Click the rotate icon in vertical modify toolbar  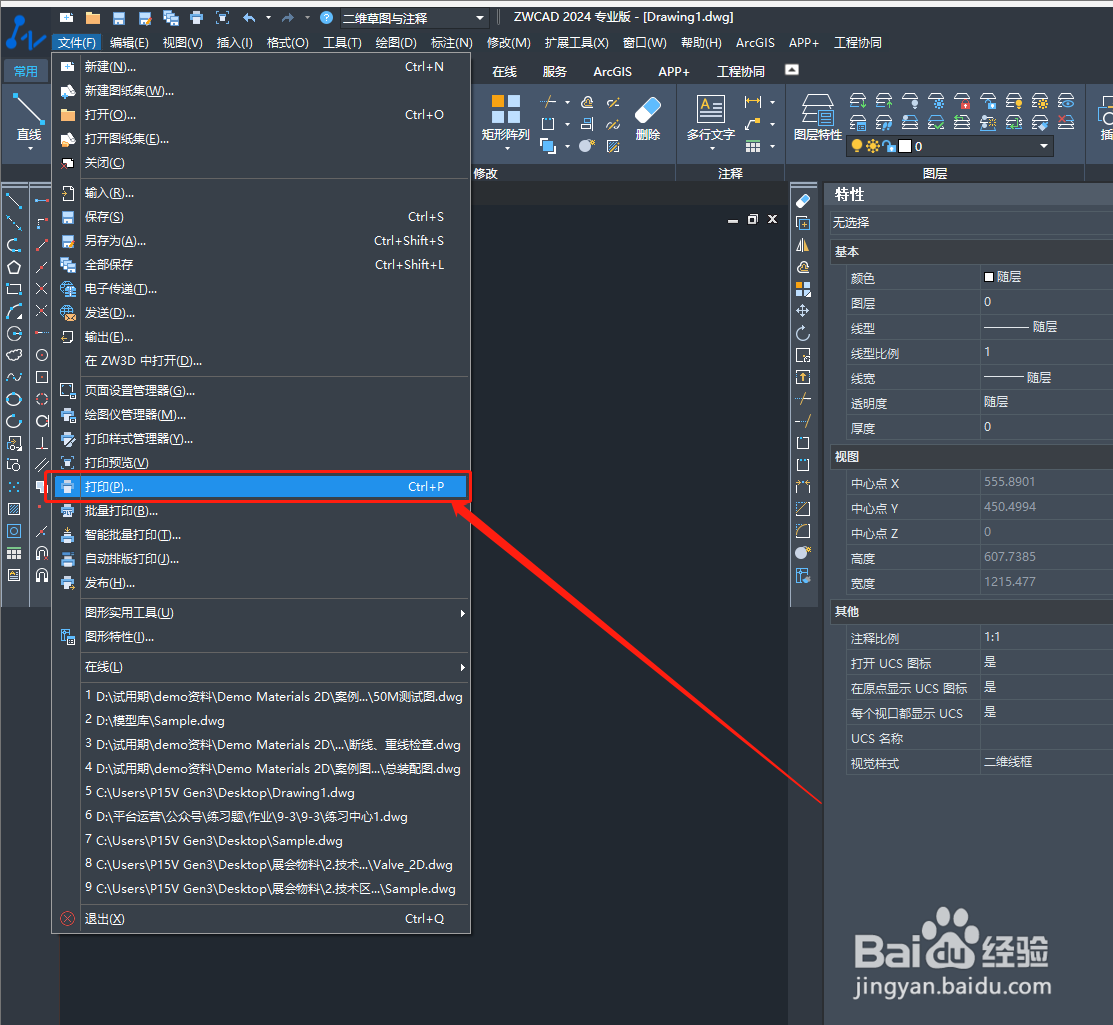tap(803, 333)
